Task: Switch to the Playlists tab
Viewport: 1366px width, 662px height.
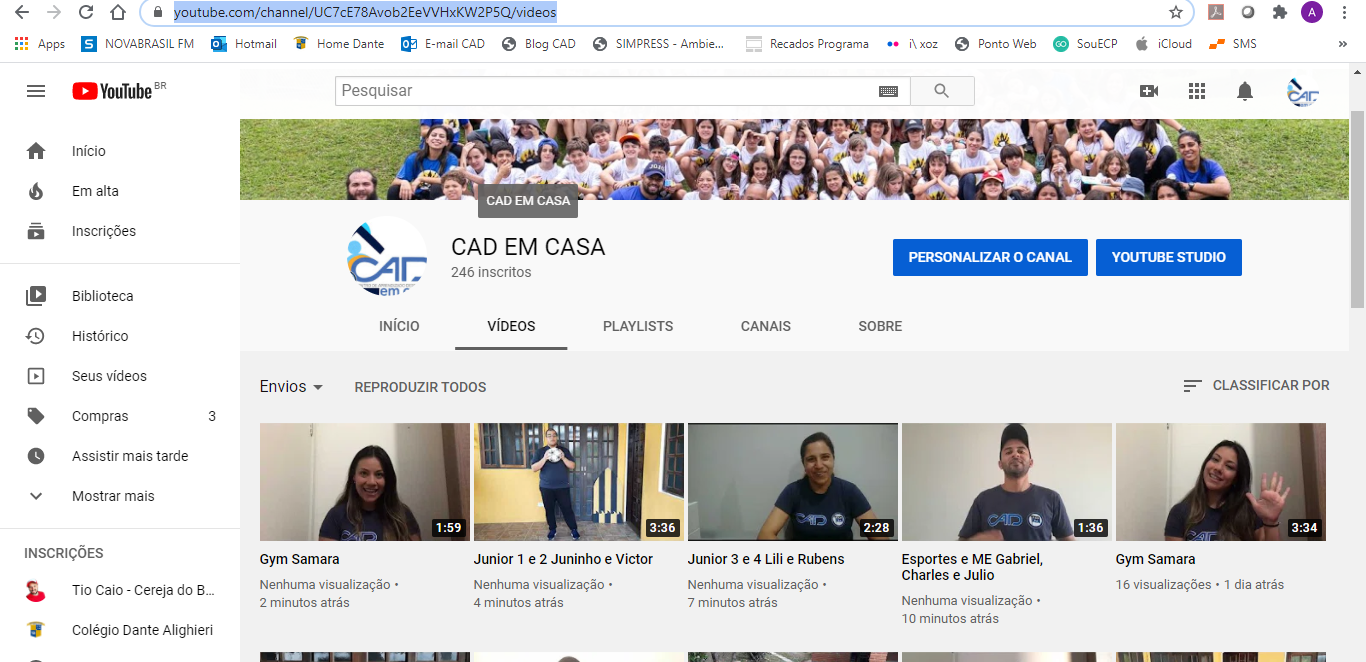Action: coord(638,326)
